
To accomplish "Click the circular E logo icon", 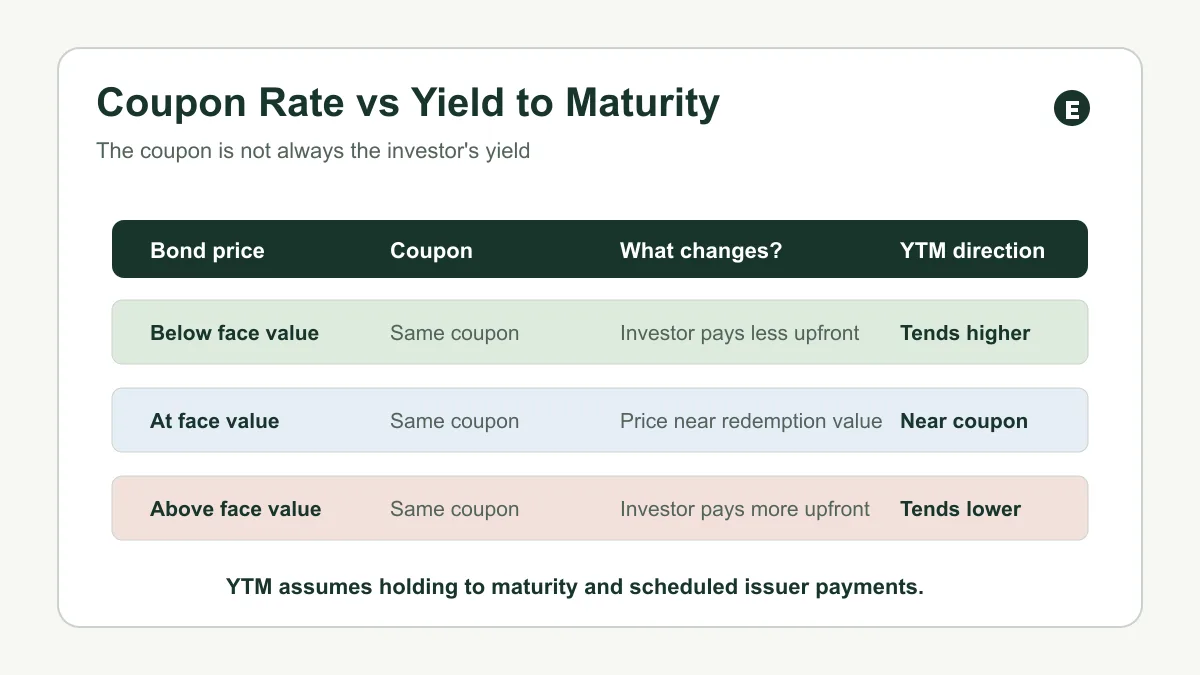I will (x=1072, y=108).
